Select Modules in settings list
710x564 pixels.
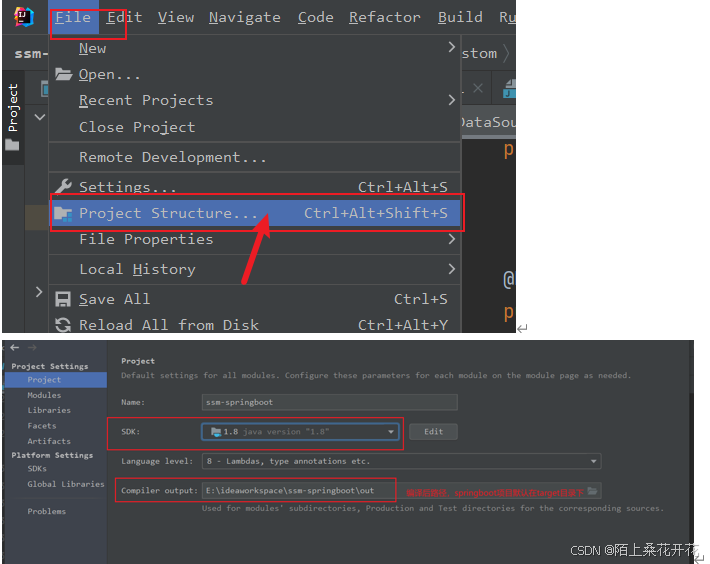[x=44, y=395]
